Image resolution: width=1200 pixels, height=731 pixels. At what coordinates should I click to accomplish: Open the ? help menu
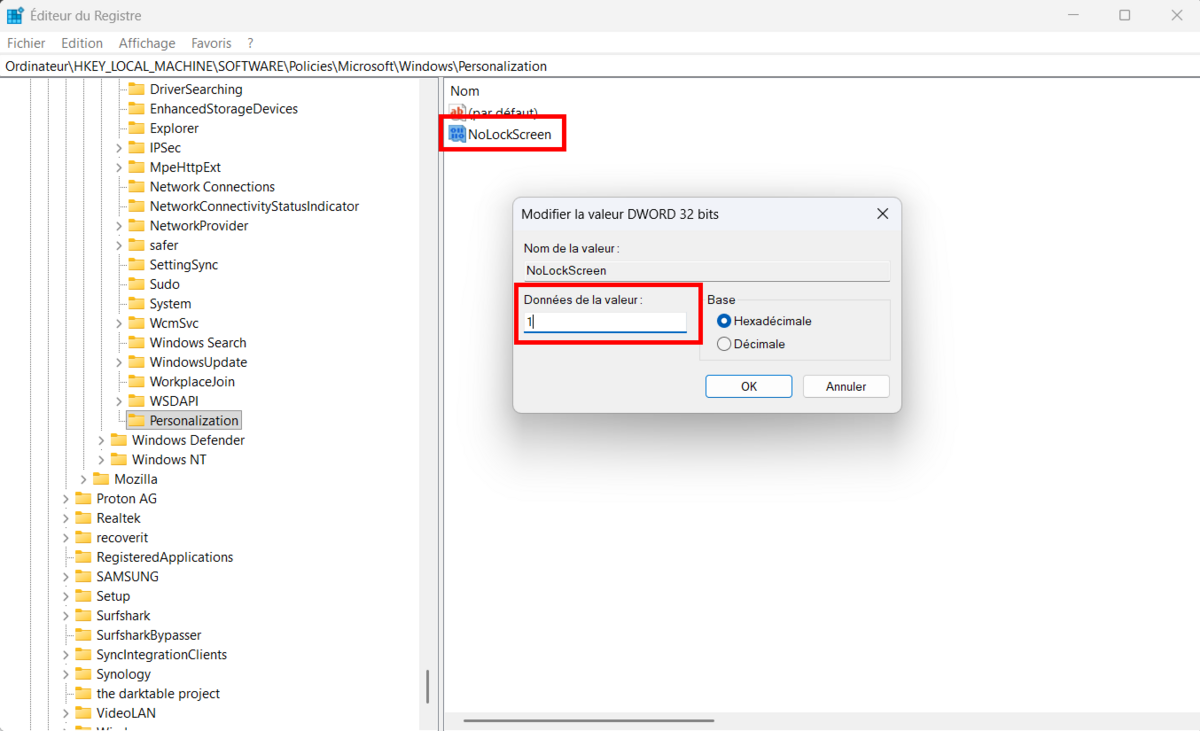[x=250, y=43]
